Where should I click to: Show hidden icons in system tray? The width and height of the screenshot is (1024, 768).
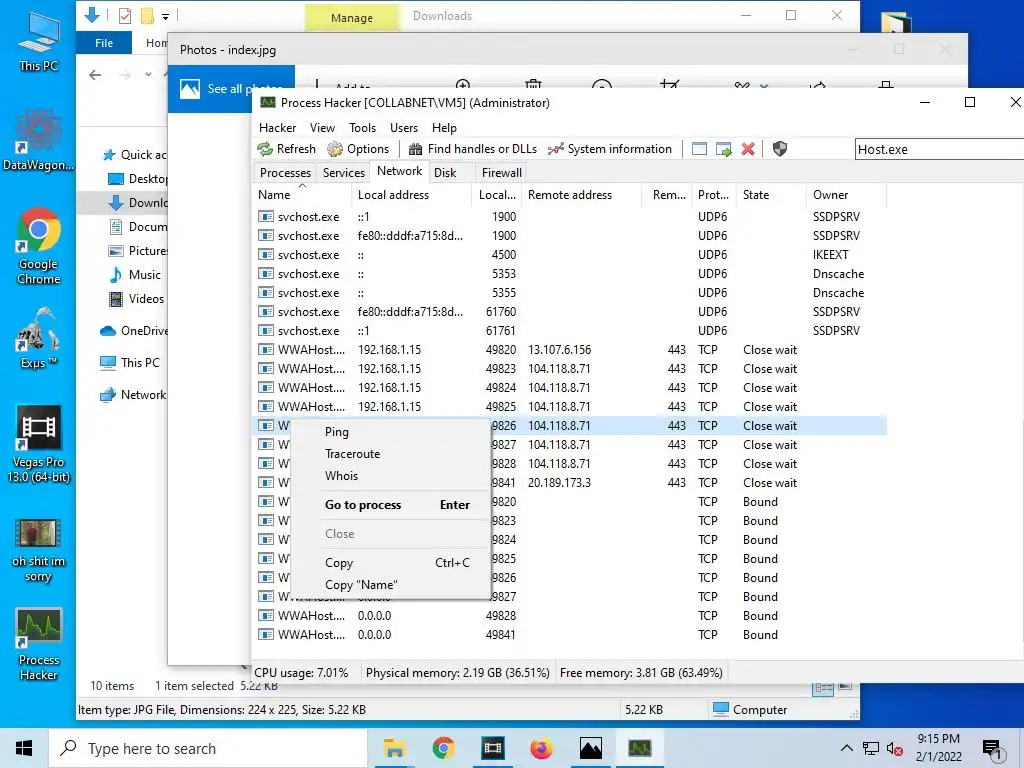[846, 748]
